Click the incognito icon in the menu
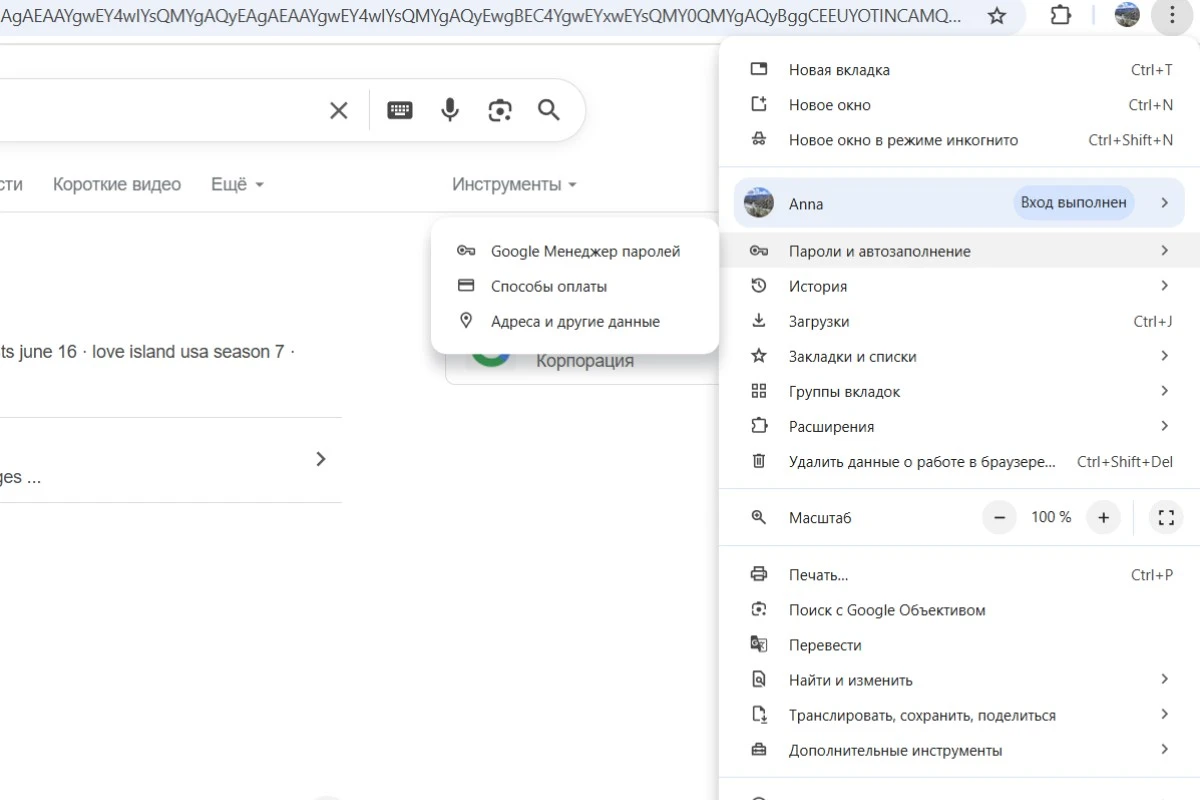The image size is (1200, 800). [x=759, y=139]
